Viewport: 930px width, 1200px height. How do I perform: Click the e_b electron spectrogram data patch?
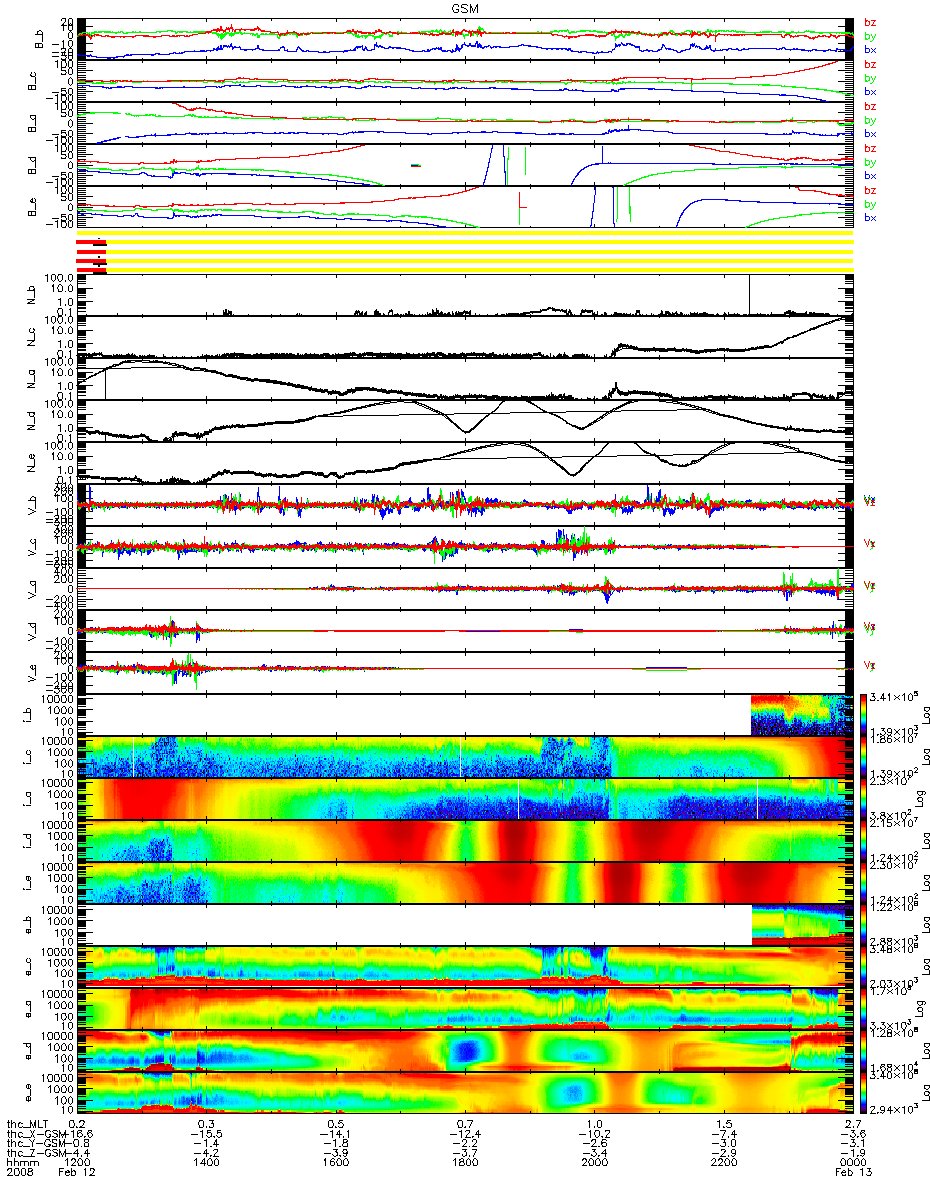pyautogui.click(x=800, y=924)
